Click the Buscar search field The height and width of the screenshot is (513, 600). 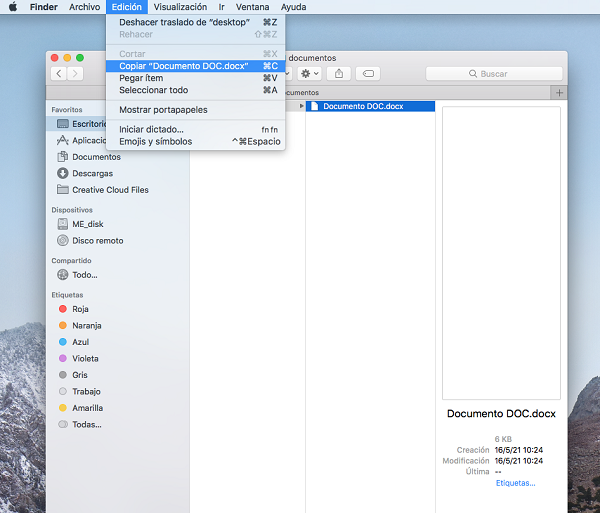click(492, 74)
